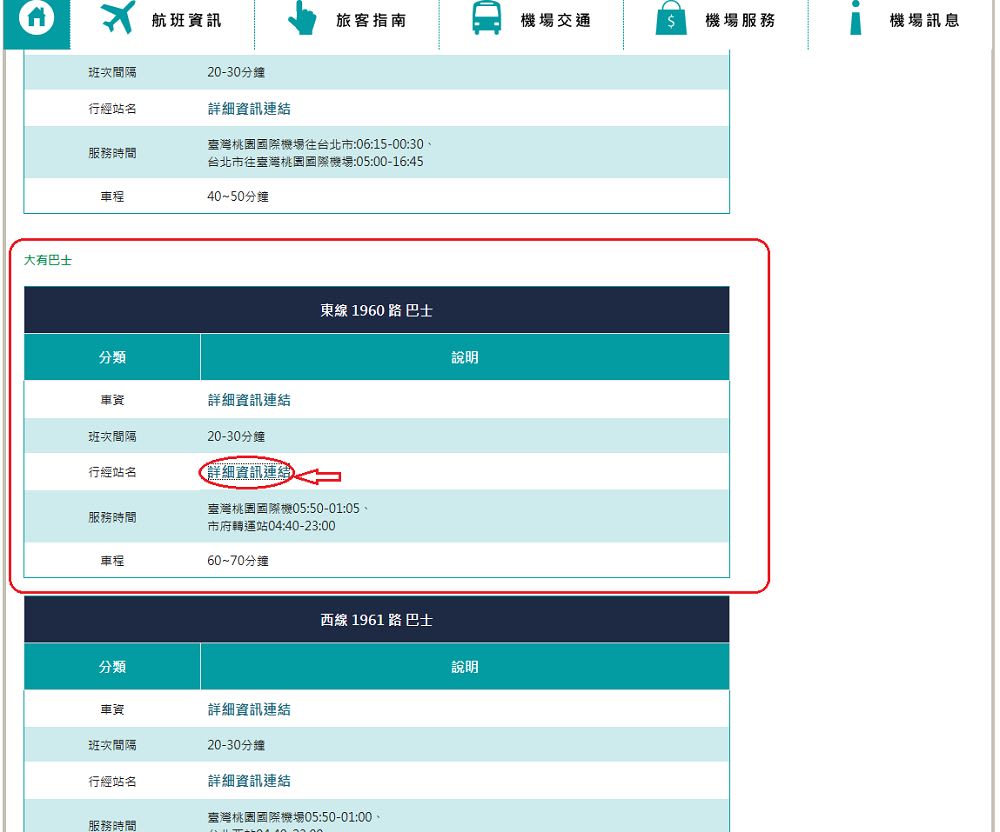
Task: Click the 西線 1961 路 巴士 table header
Action: pyautogui.click(x=376, y=620)
